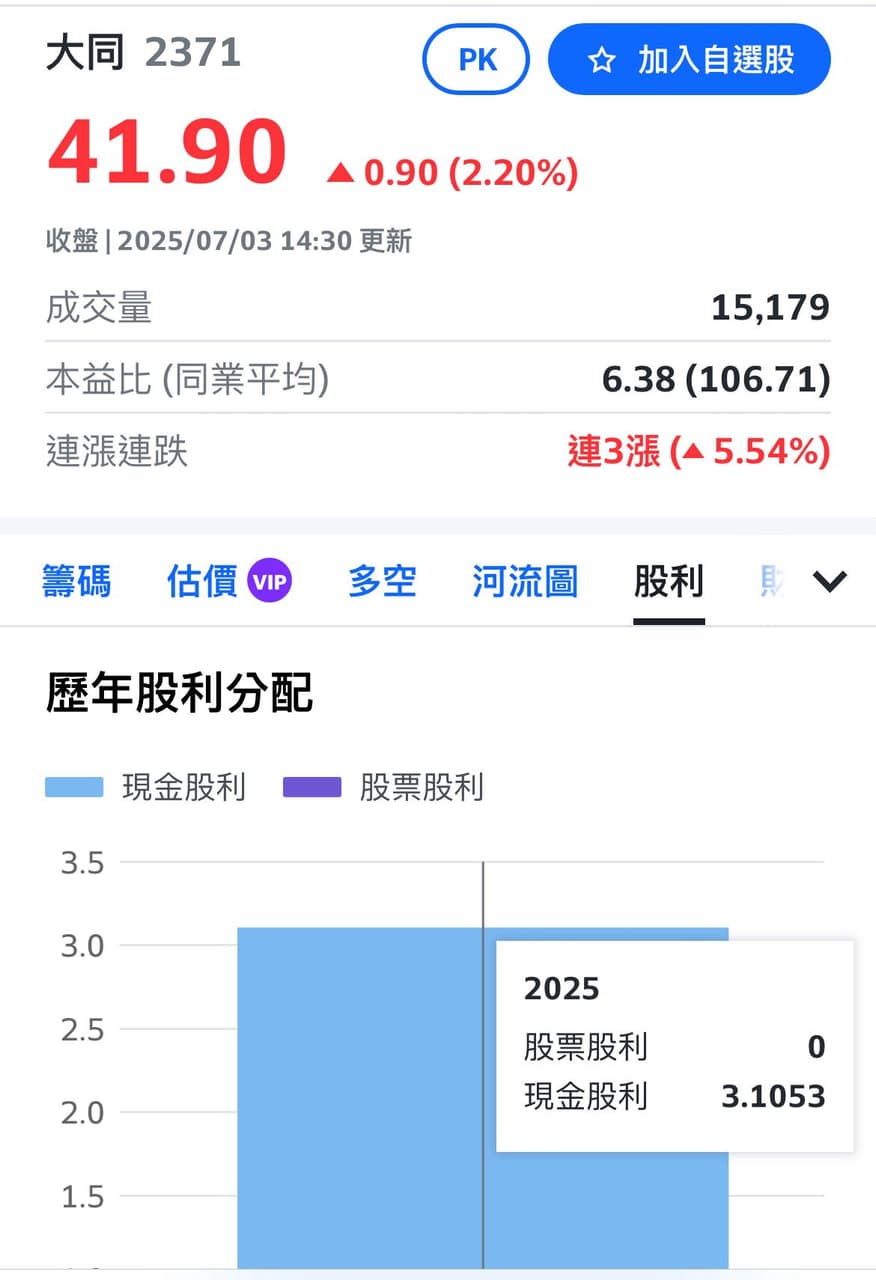
Task: Add 大同 to watchlist with 加入自選股
Action: tap(689, 60)
